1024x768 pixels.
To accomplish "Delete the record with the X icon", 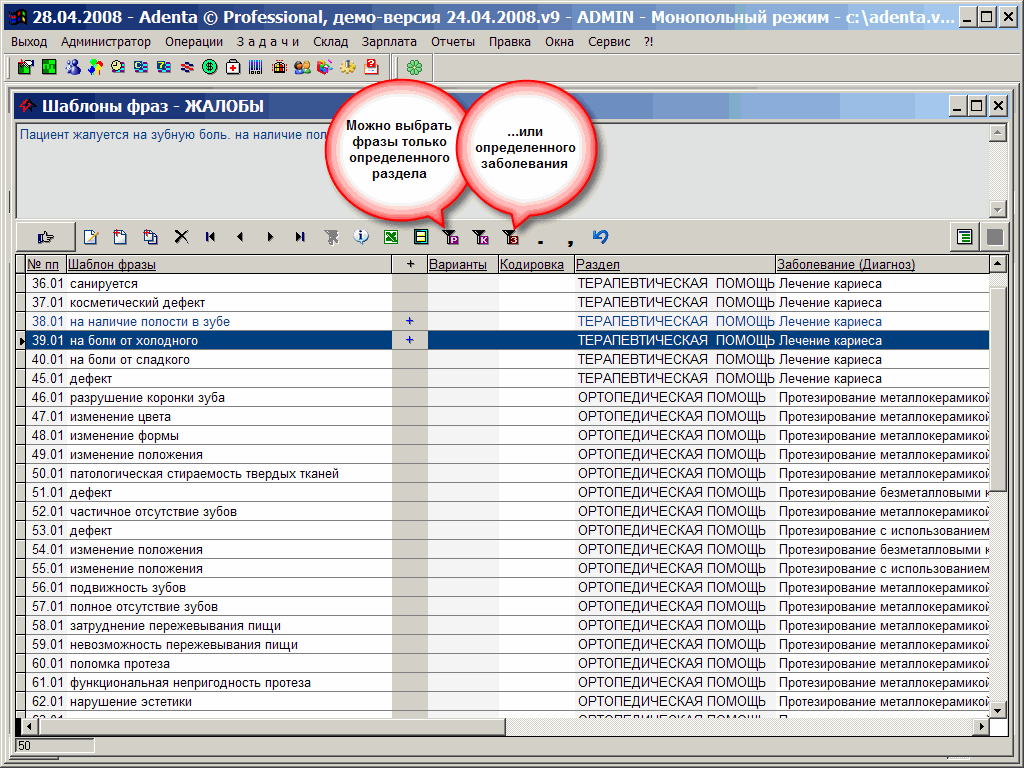I will pos(181,237).
